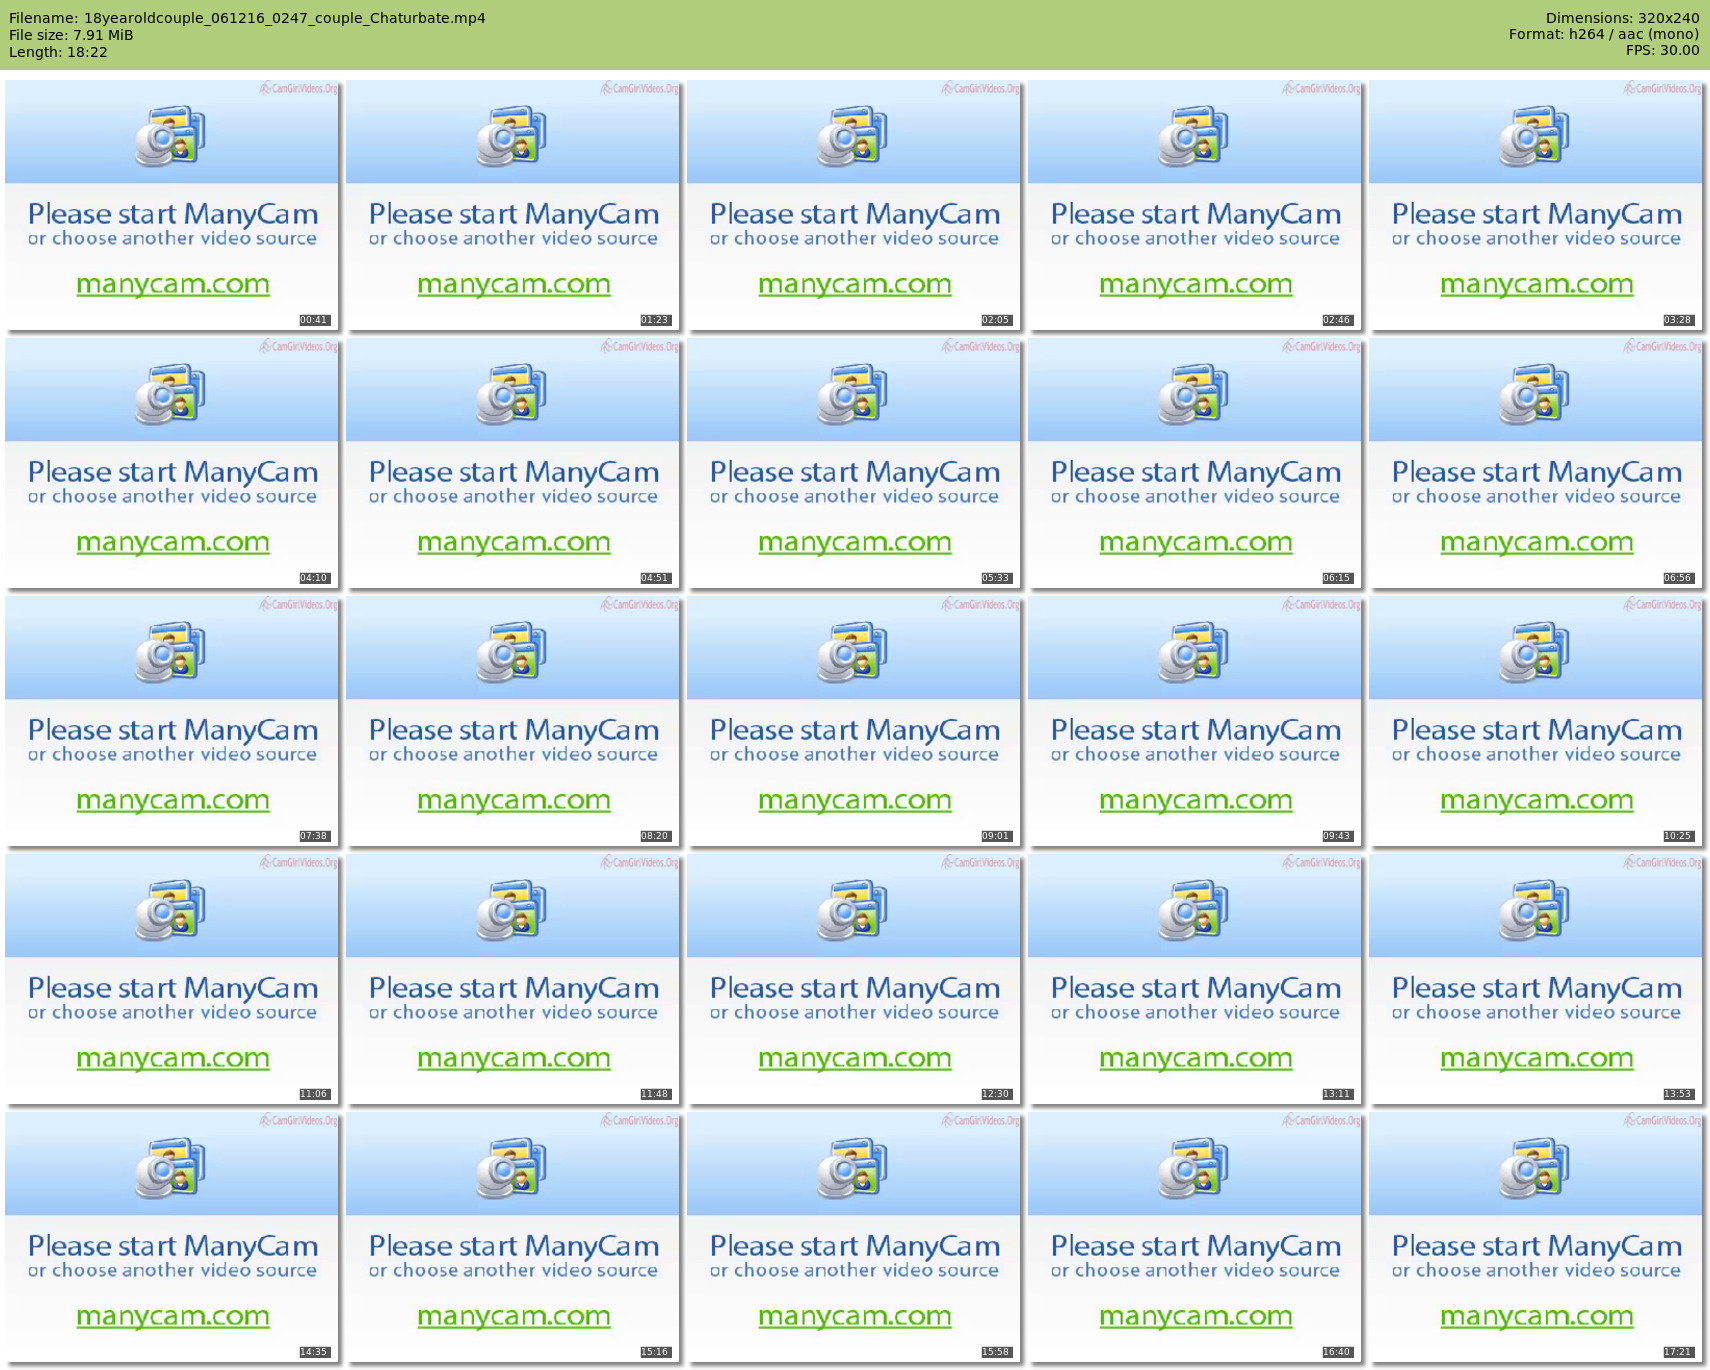
Task: Pick the frame labeled 13:53
Action: click(x=1536, y=979)
